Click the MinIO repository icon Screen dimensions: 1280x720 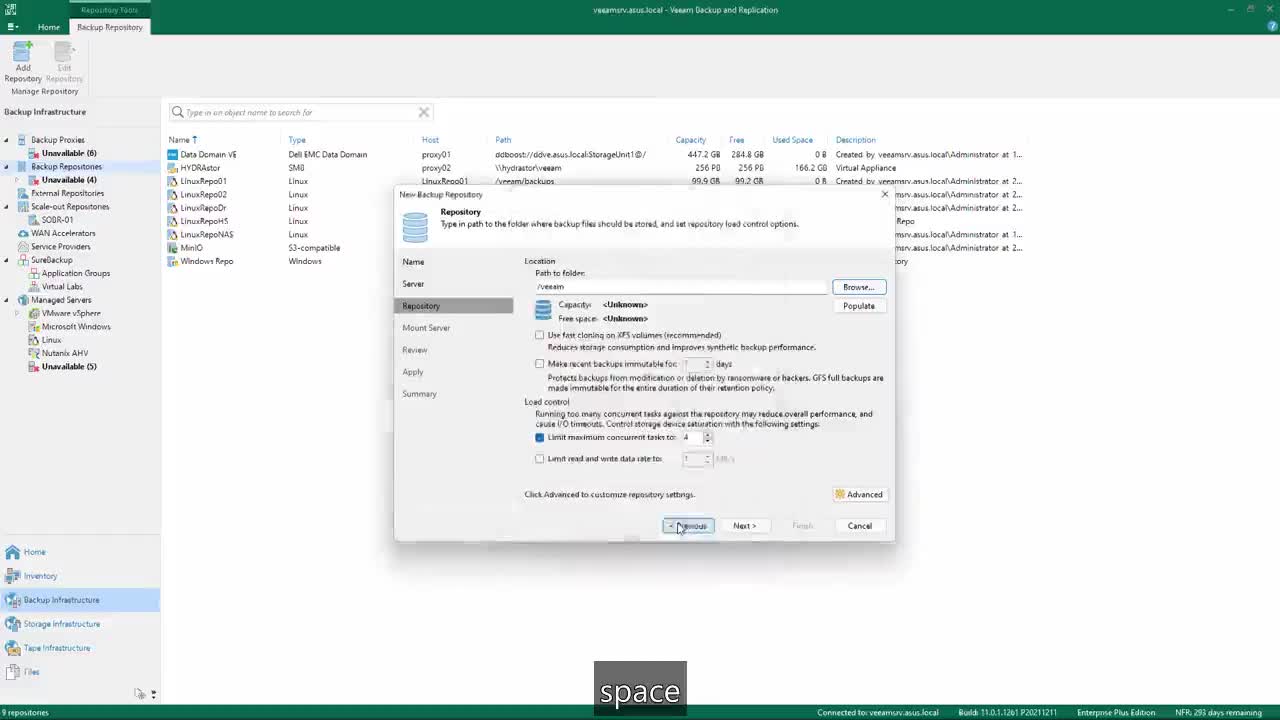(x=172, y=248)
